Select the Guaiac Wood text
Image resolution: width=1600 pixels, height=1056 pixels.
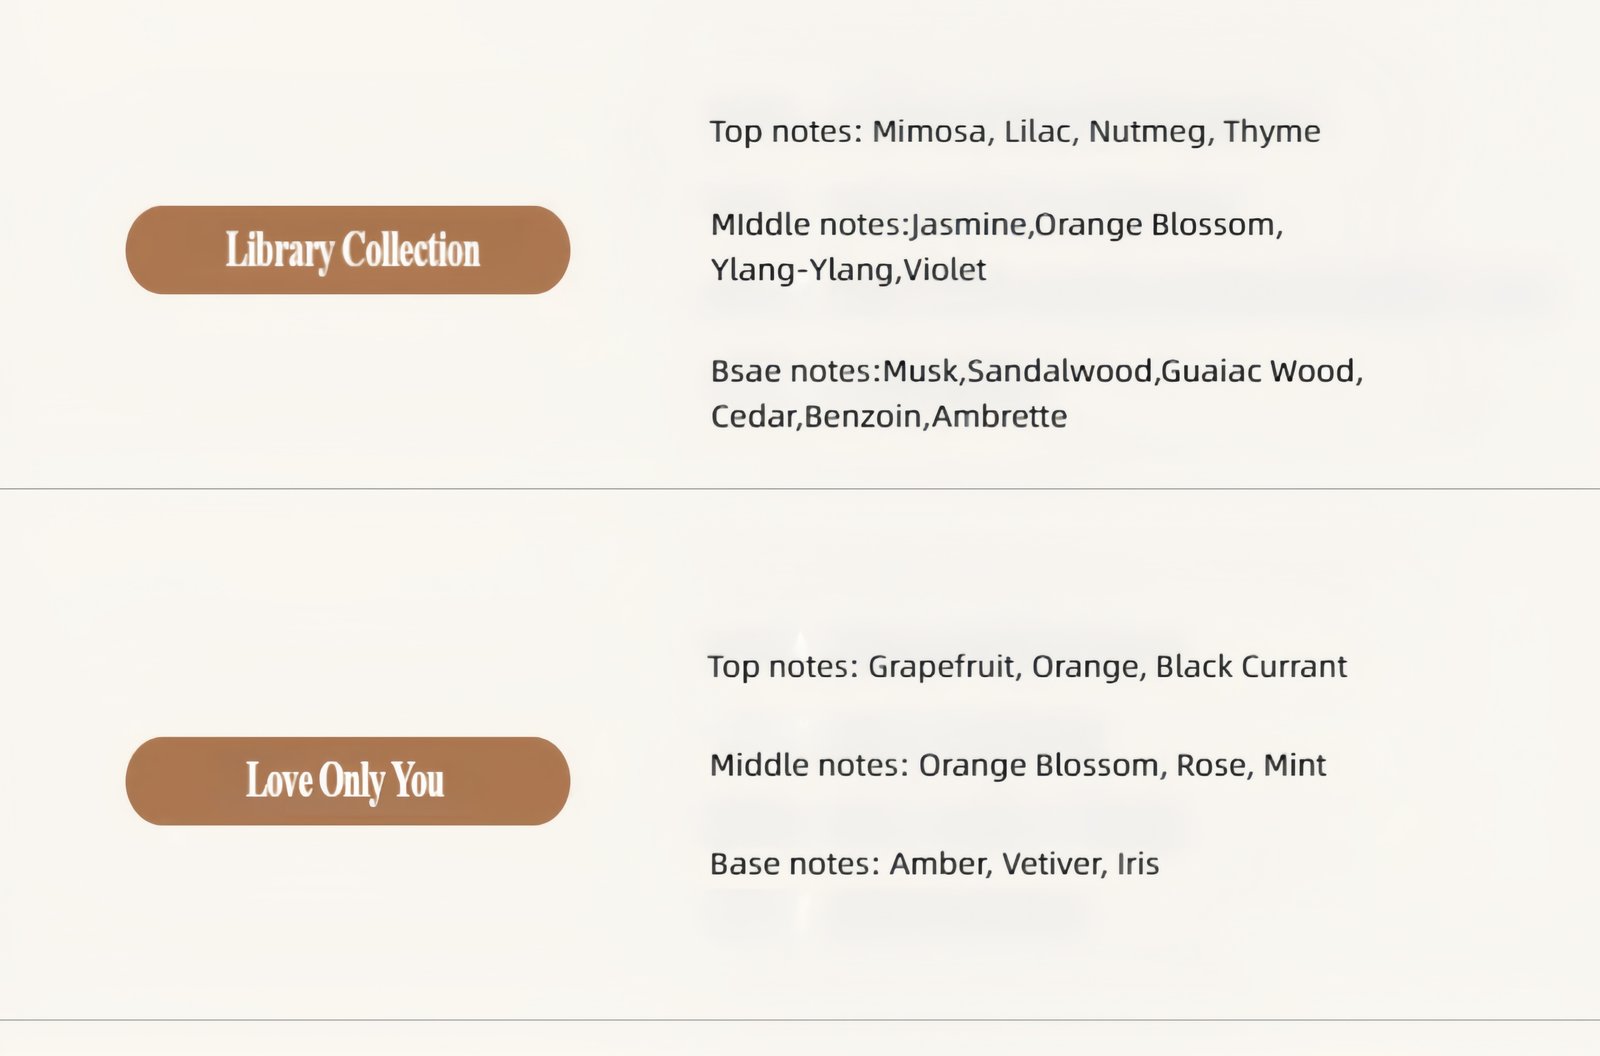click(1258, 372)
